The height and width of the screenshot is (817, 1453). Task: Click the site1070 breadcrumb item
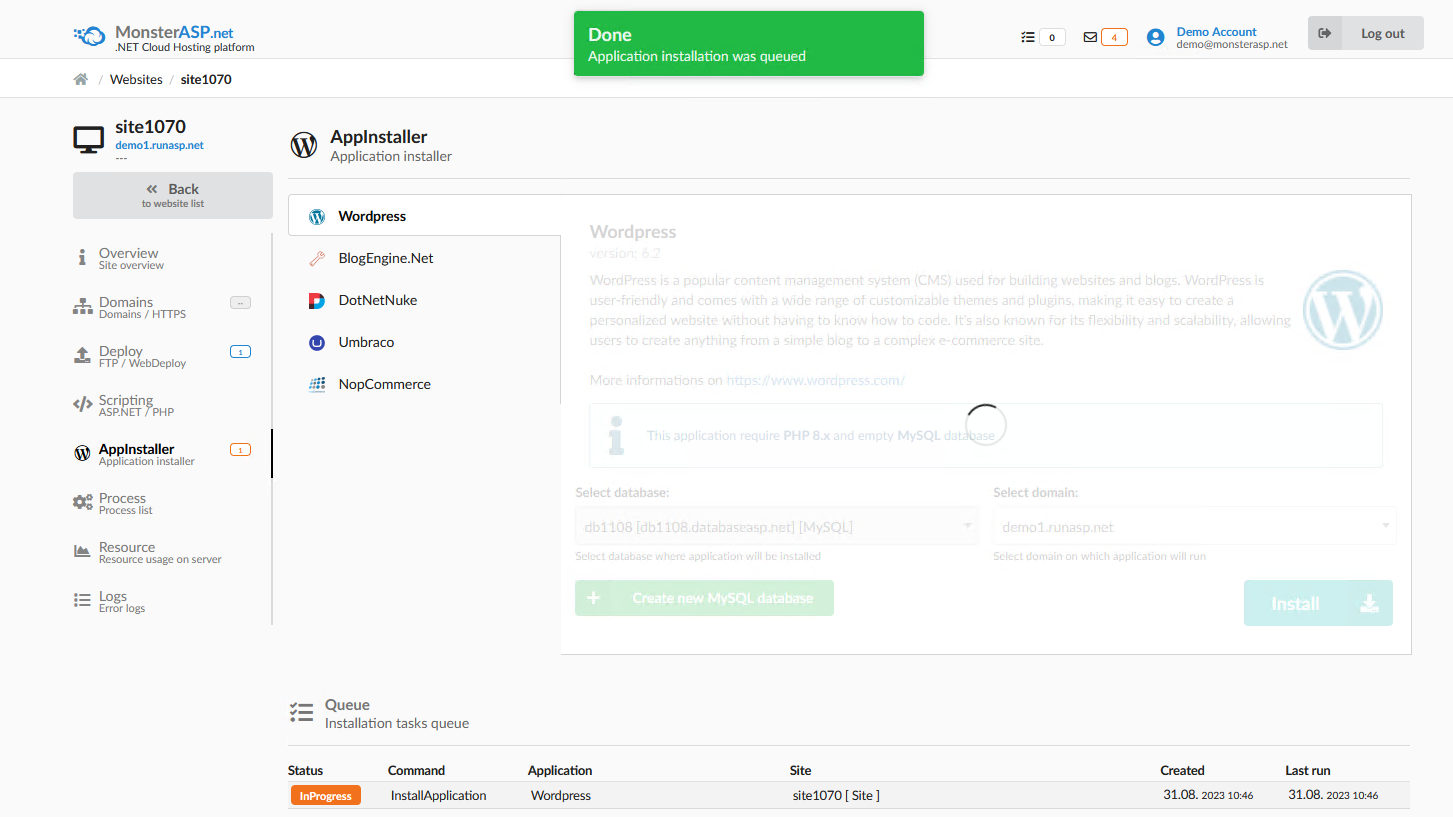pyautogui.click(x=206, y=79)
